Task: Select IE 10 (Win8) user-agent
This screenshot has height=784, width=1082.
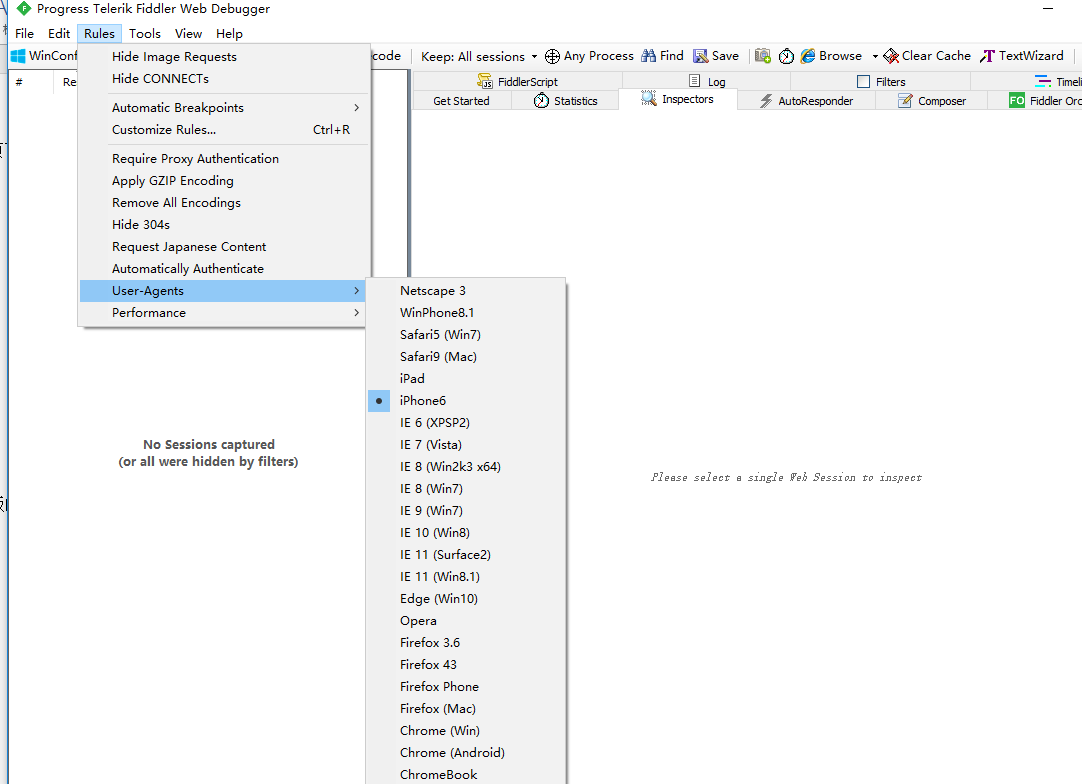Action: pyautogui.click(x=466, y=533)
